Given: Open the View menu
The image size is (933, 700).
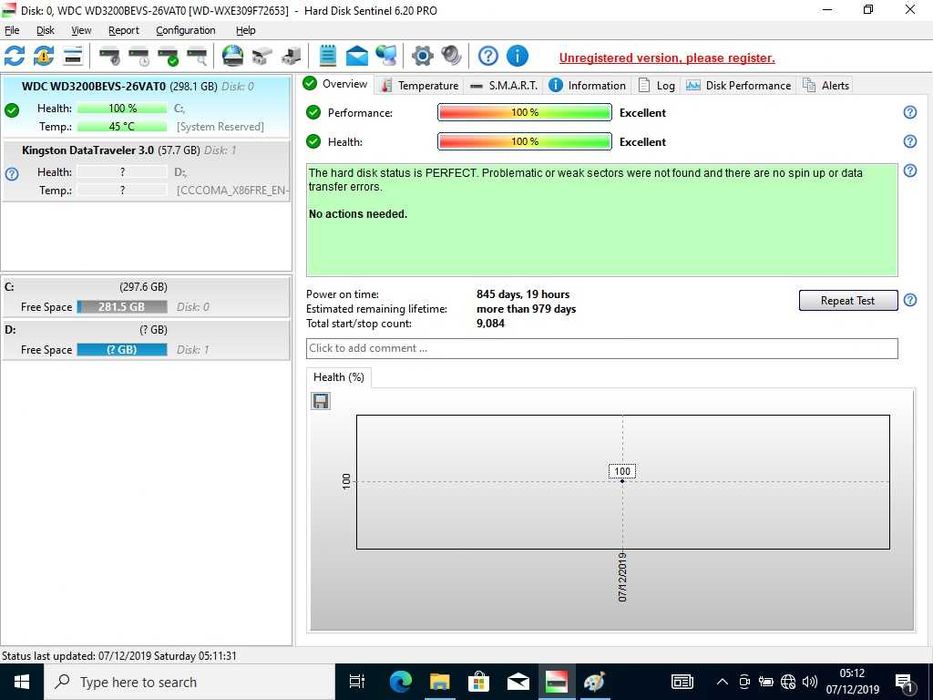Looking at the screenshot, I should coord(82,30).
